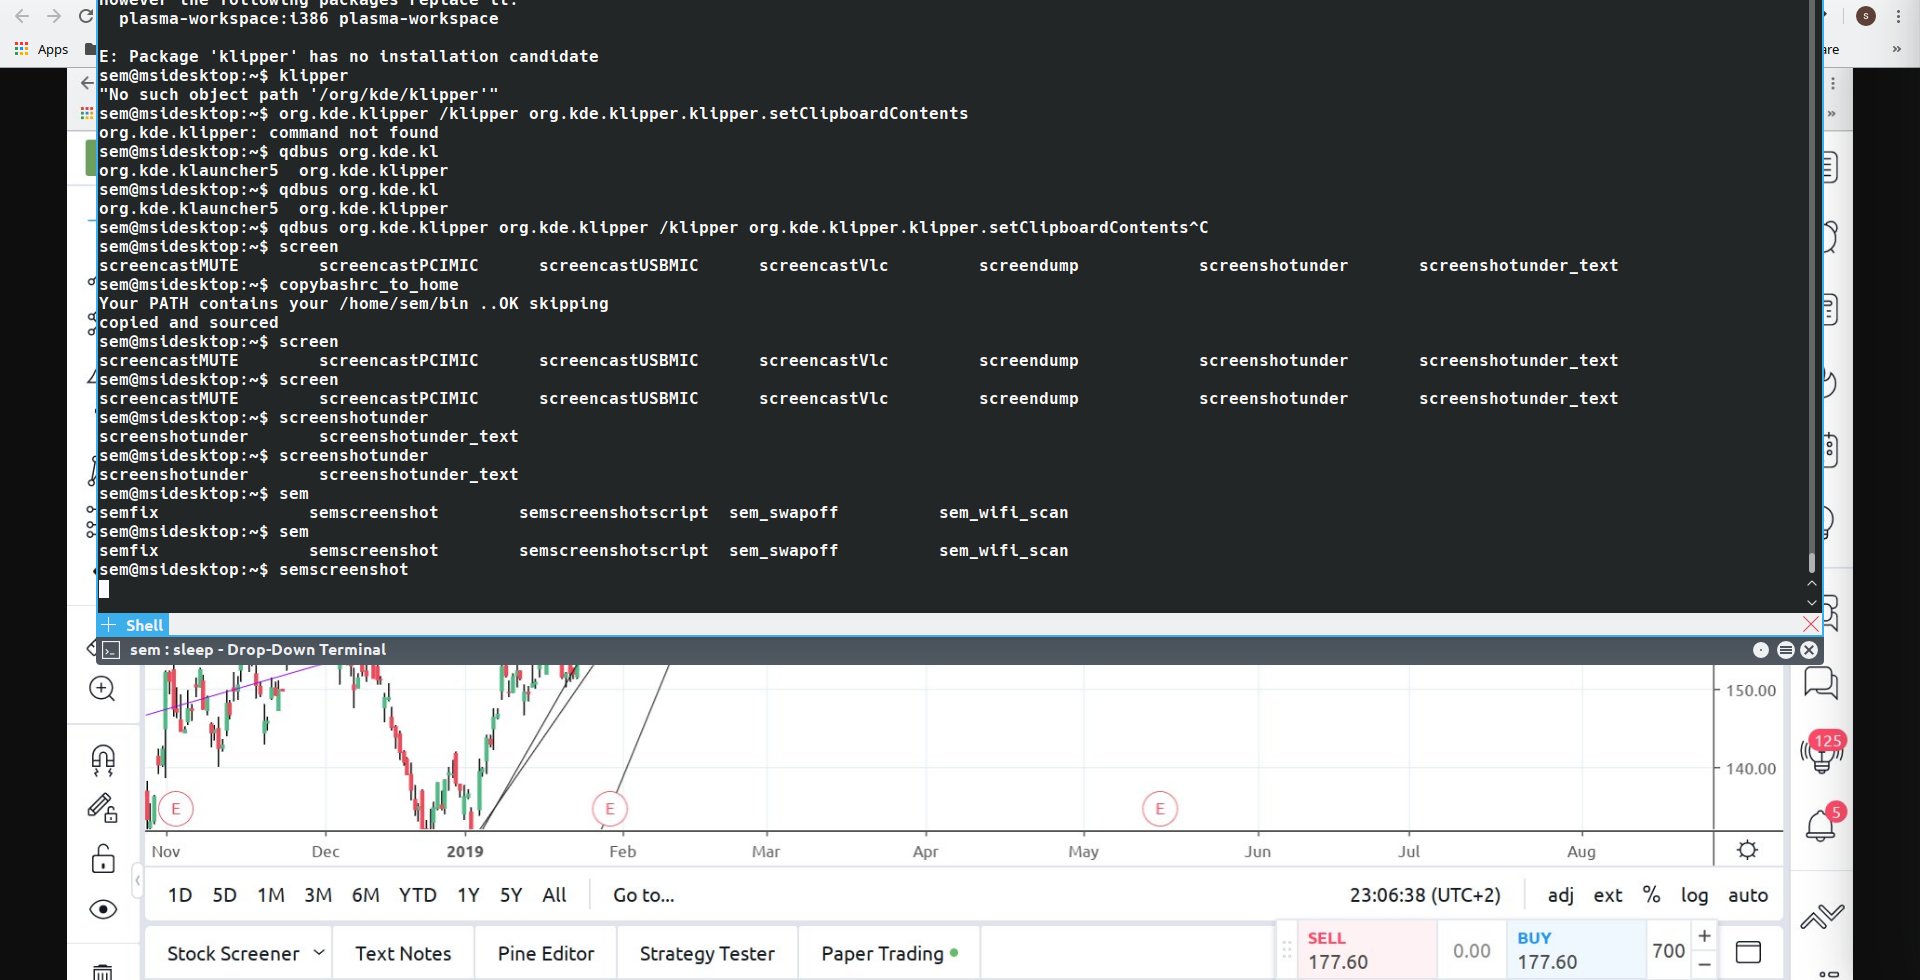
Task: Toggle hide-all-drawings eye icon
Action: click(103, 909)
